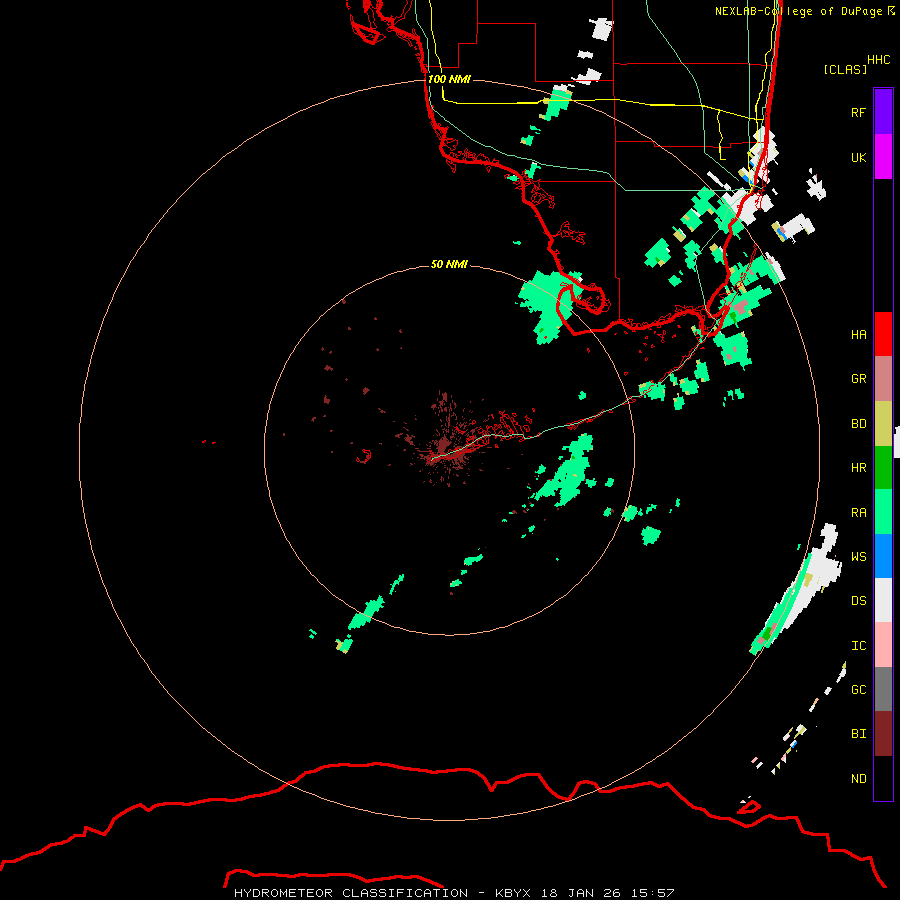Viewport: 900px width, 900px height.
Task: Click the 'WS' legend label
Action: click(x=859, y=557)
